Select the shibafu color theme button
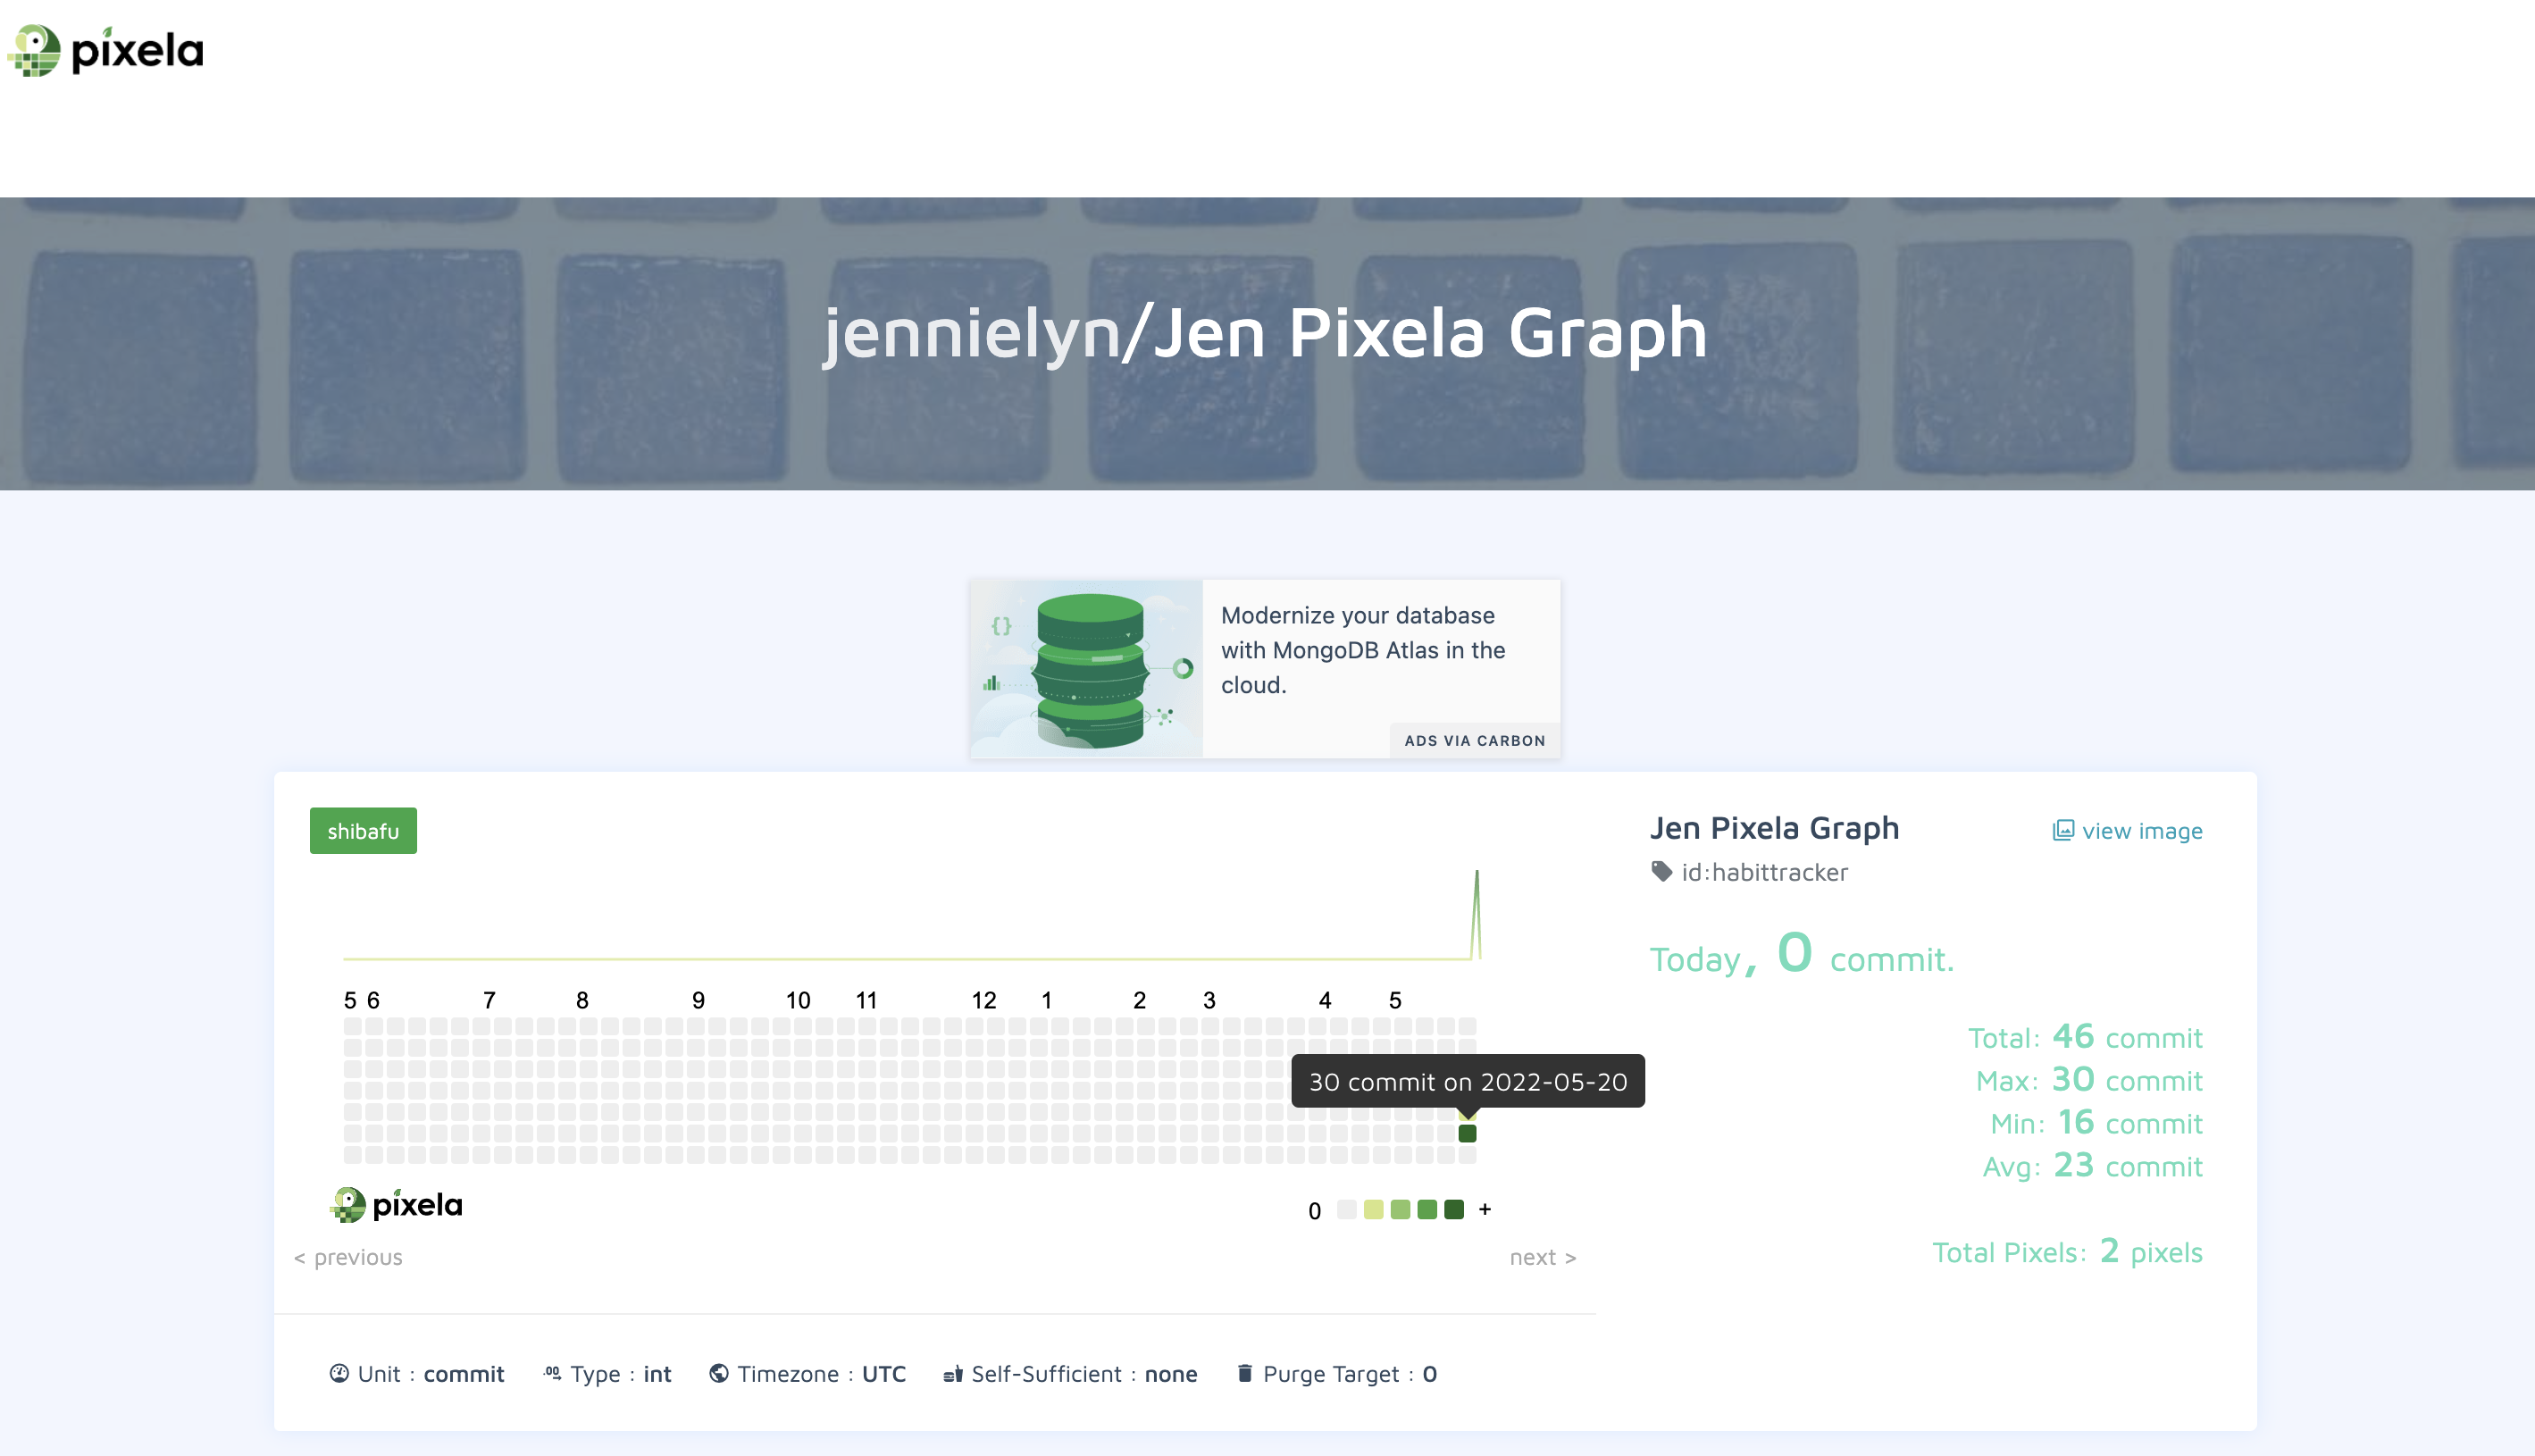The width and height of the screenshot is (2535, 1456). [363, 830]
